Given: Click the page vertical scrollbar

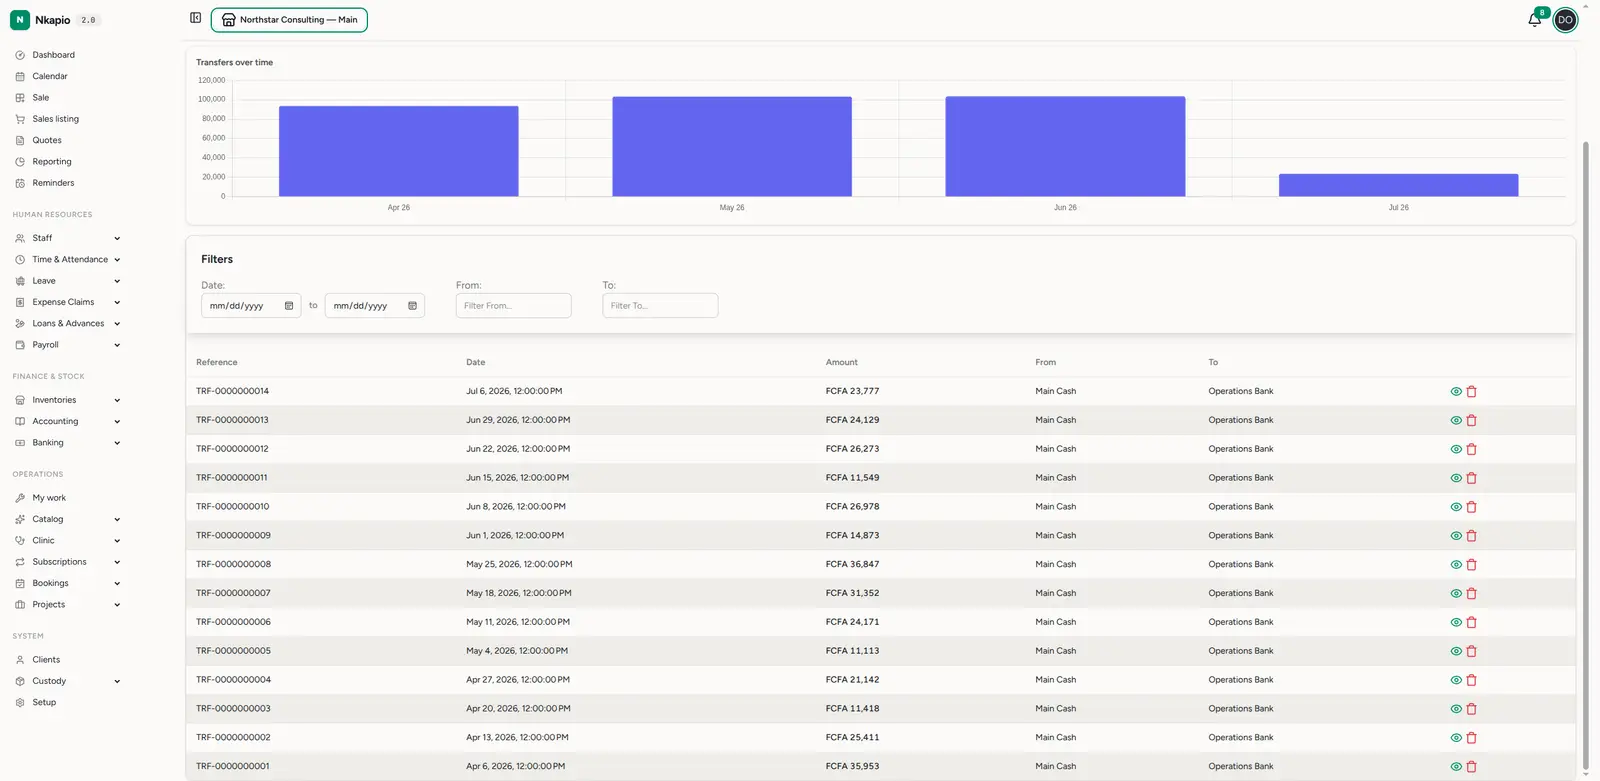Looking at the screenshot, I should point(1585,455).
